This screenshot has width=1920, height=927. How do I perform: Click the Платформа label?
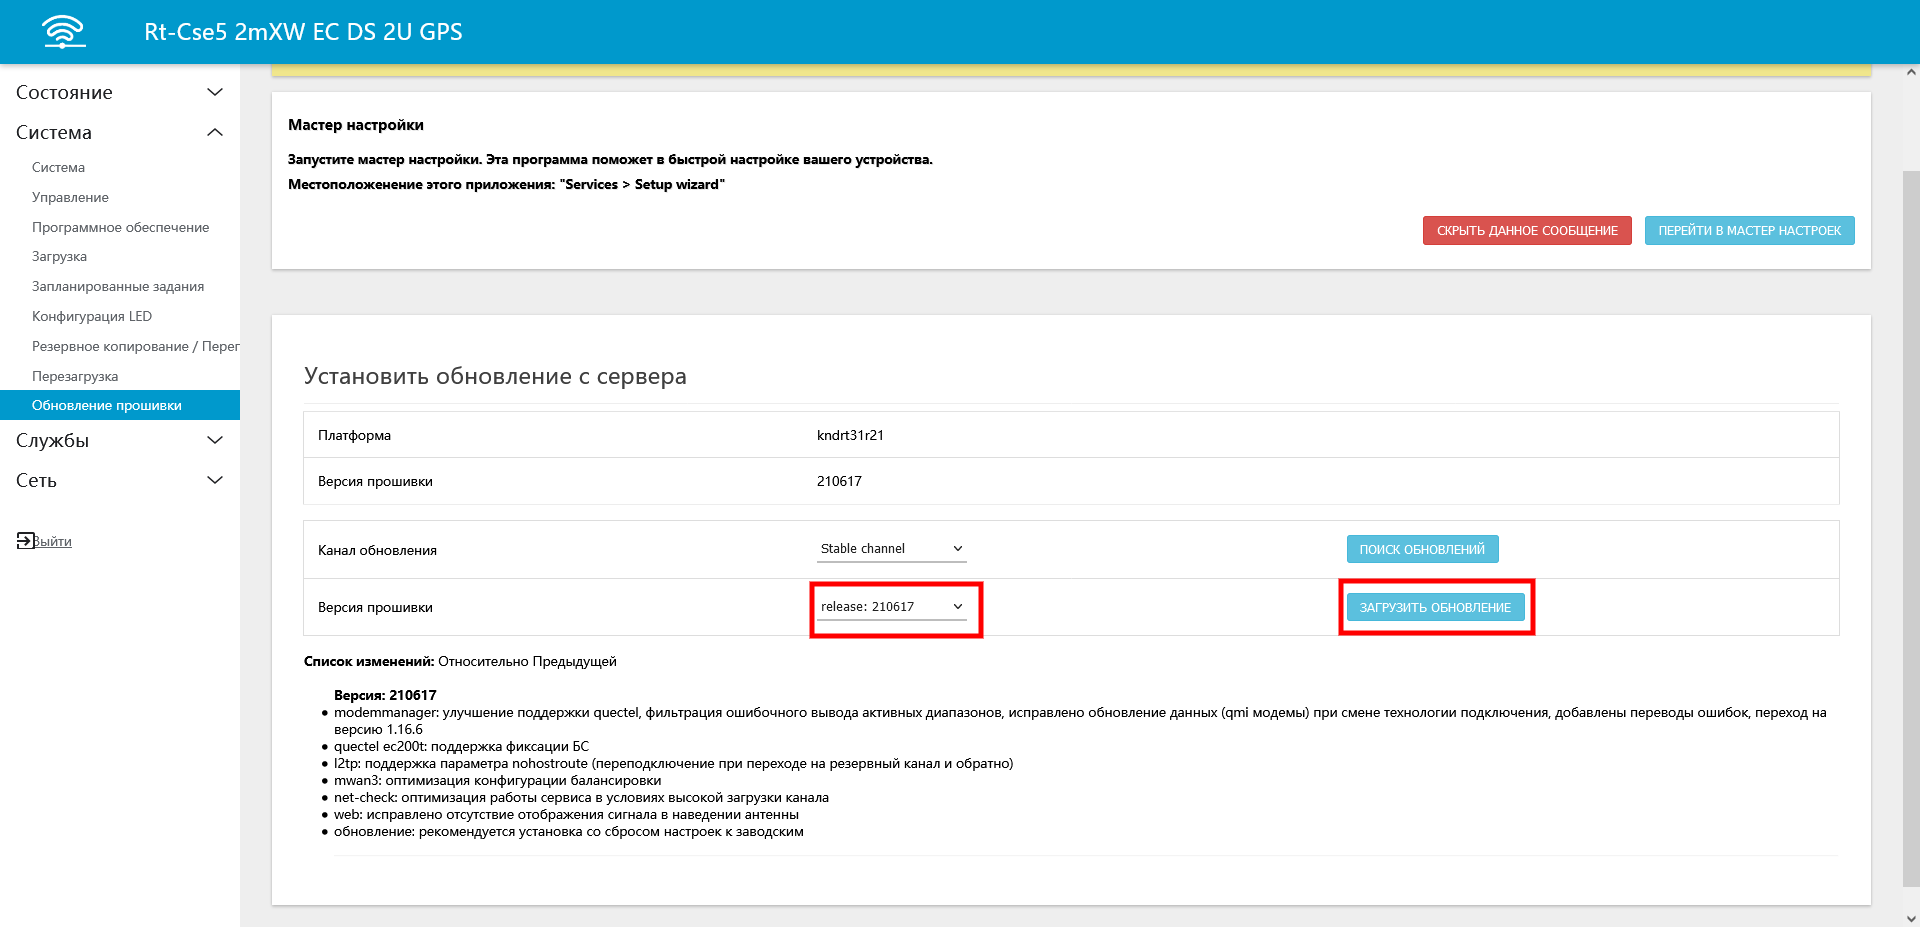click(354, 435)
